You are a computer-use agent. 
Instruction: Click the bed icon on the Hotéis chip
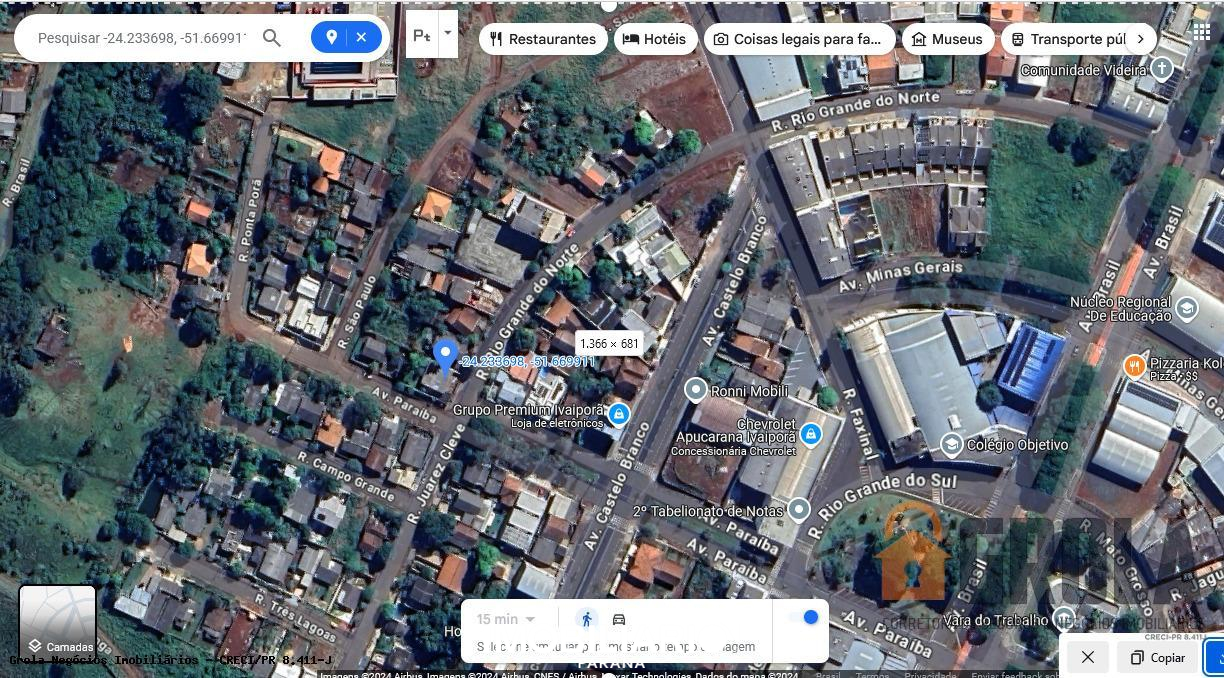(x=631, y=39)
